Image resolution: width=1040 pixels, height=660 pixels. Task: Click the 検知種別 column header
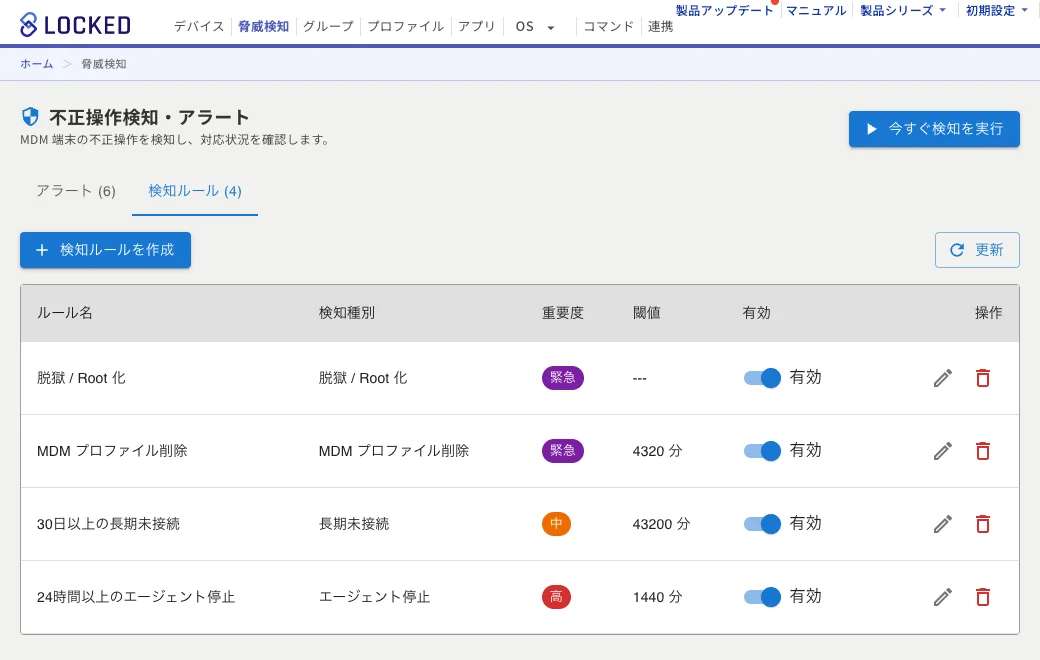pyautogui.click(x=347, y=313)
